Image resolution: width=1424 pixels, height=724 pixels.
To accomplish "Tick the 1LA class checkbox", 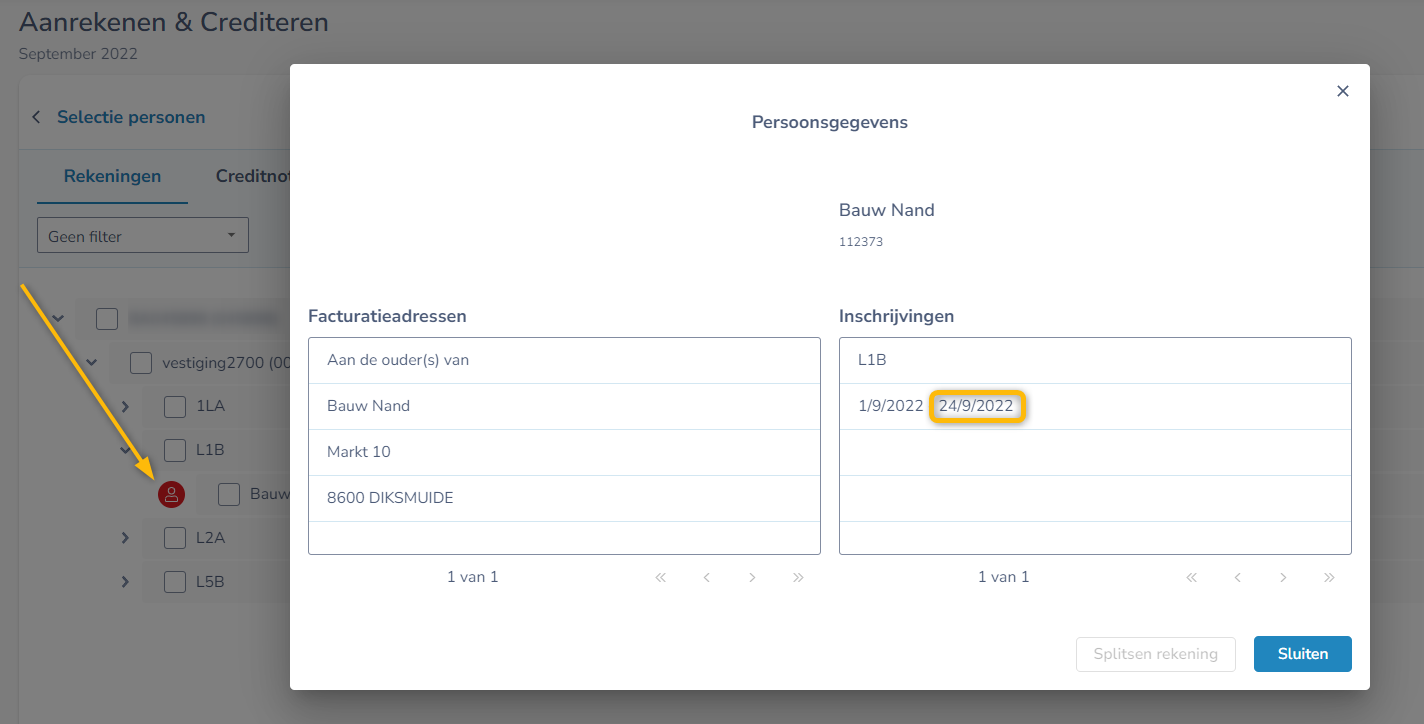I will click(175, 406).
